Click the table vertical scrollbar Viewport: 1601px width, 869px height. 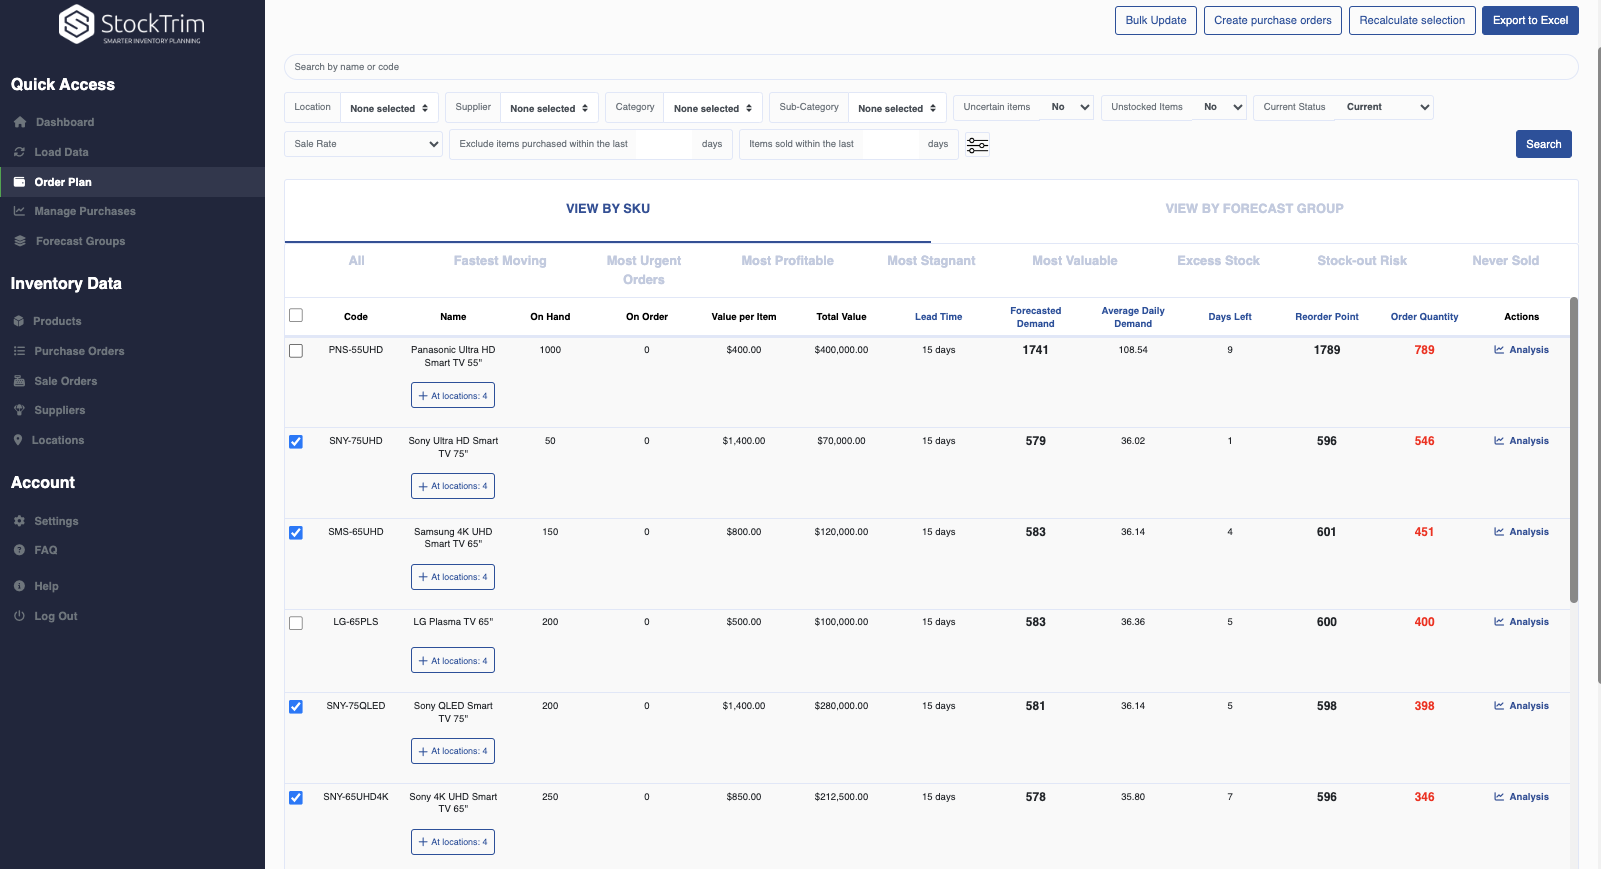click(1573, 450)
